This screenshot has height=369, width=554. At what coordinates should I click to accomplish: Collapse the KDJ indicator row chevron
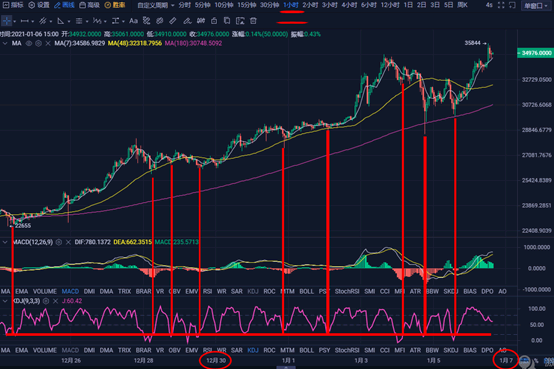pyautogui.click(x=5, y=301)
